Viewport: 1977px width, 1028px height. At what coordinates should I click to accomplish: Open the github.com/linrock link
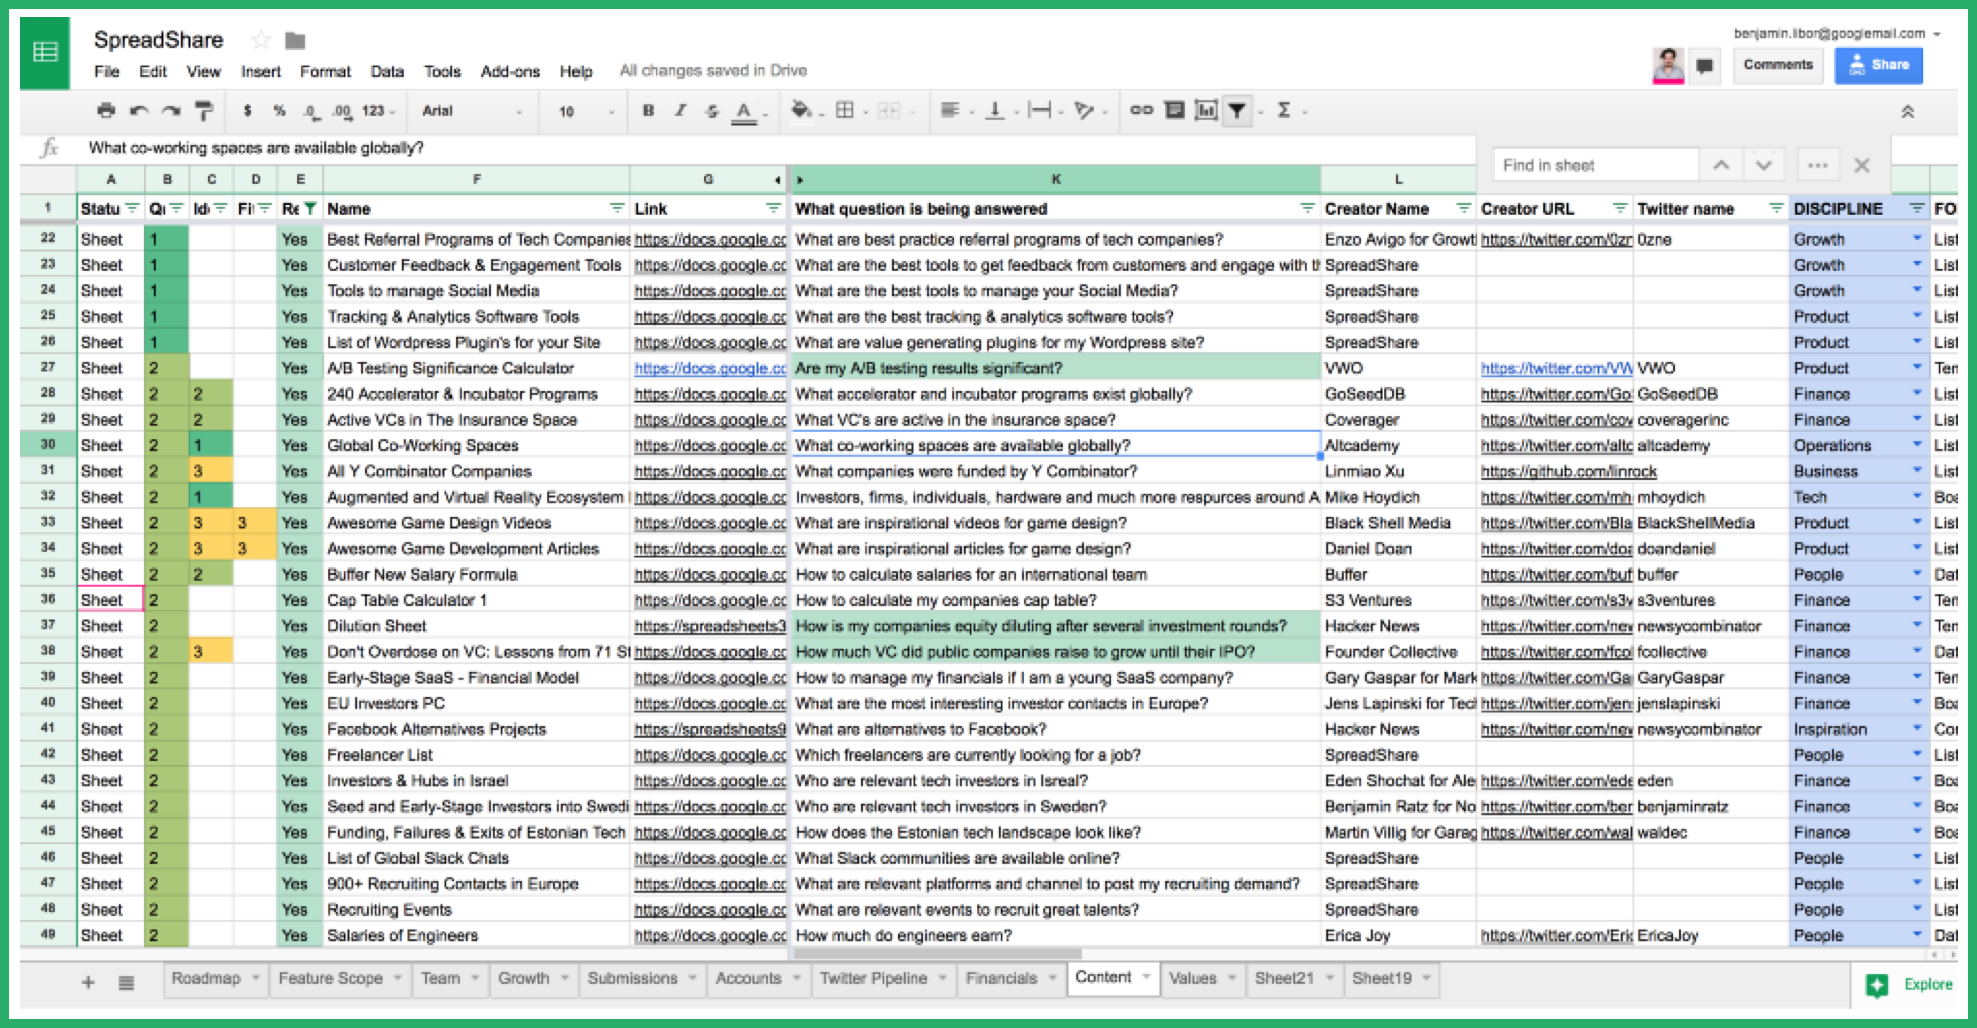[1568, 471]
